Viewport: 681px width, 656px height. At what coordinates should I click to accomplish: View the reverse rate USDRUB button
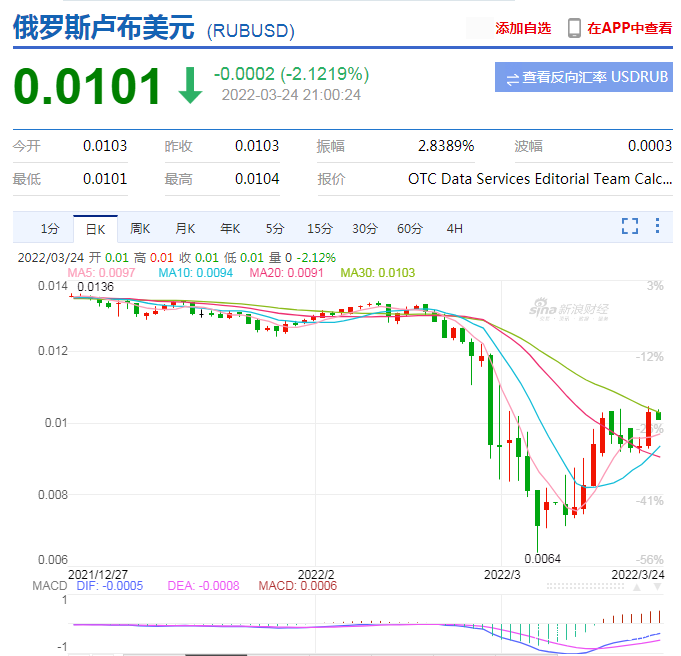pos(584,77)
